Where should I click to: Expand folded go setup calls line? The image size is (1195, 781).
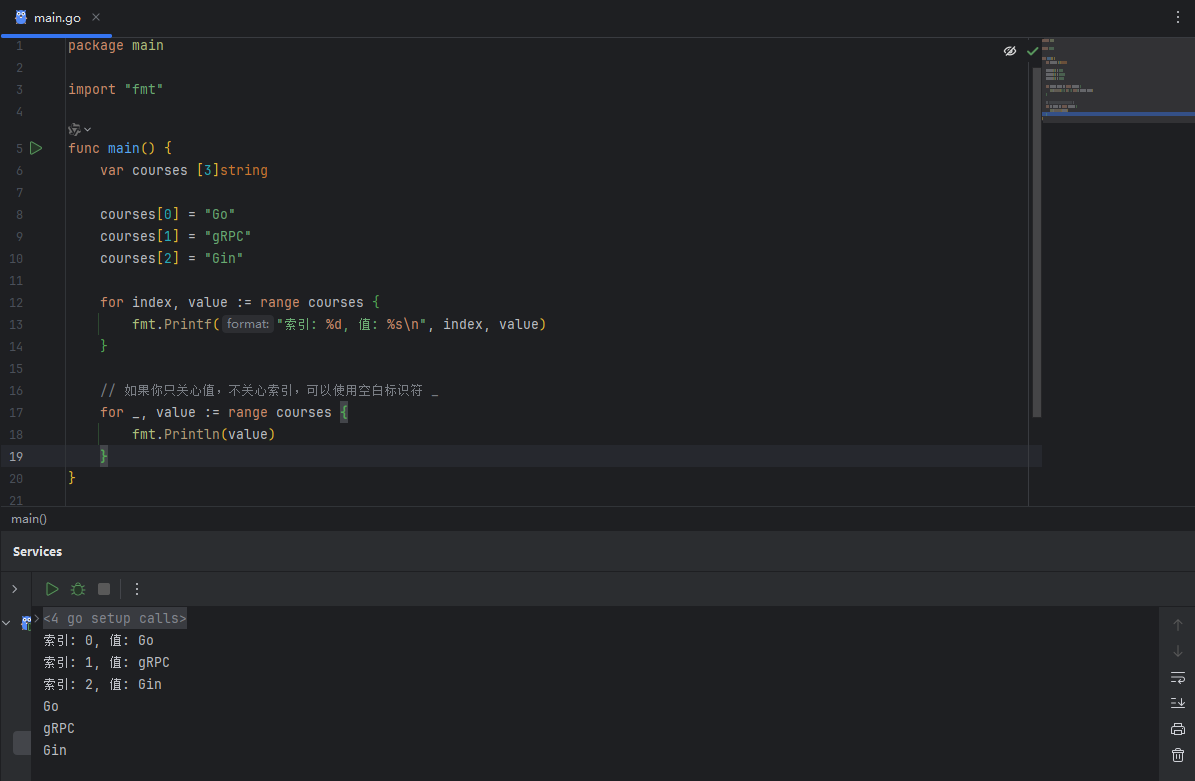[114, 619]
